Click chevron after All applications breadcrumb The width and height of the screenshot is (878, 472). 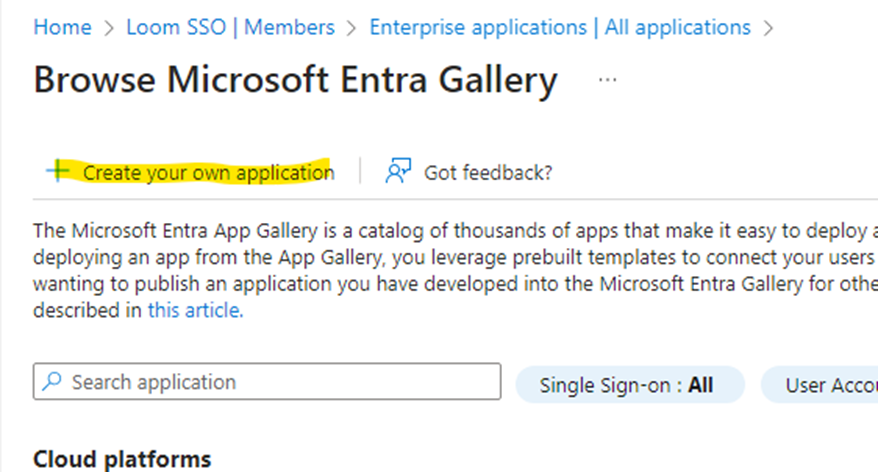coord(769,28)
